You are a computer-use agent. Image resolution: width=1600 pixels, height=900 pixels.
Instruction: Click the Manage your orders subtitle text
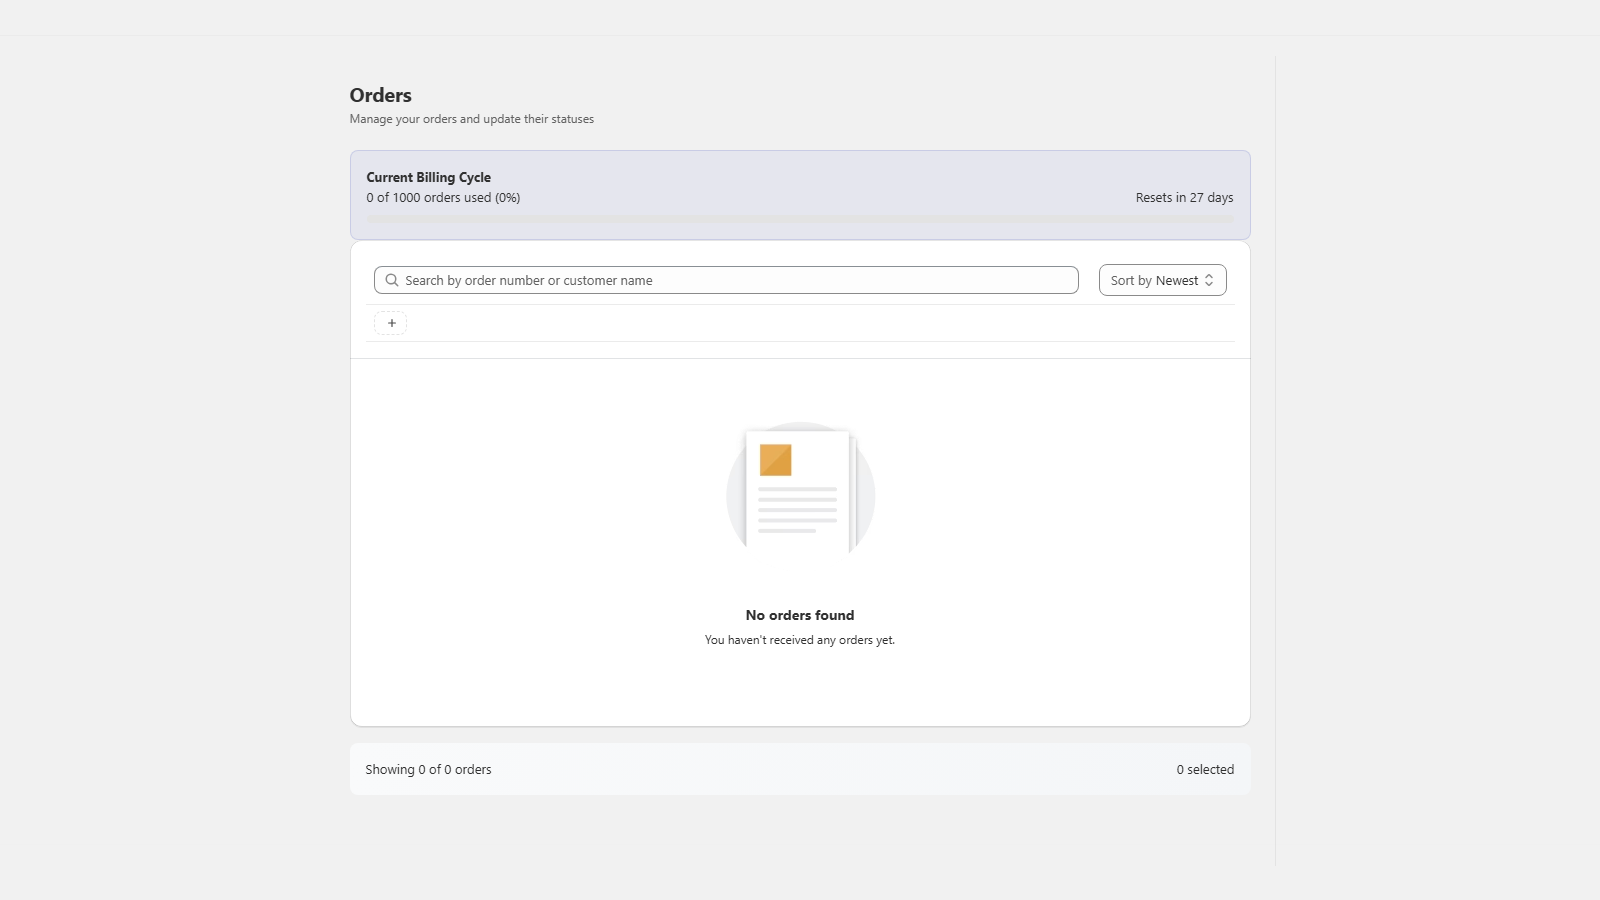[x=470, y=118]
